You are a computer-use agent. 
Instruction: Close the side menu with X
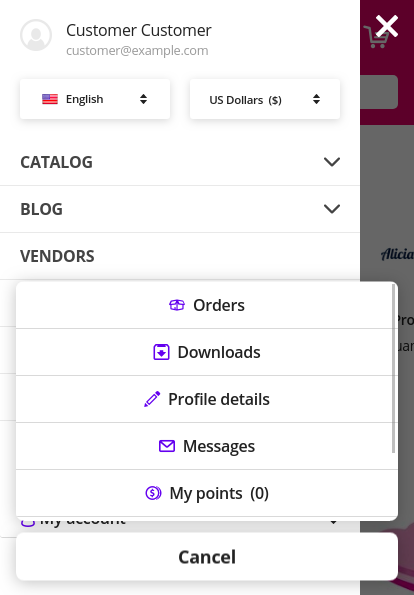[x=387, y=26]
